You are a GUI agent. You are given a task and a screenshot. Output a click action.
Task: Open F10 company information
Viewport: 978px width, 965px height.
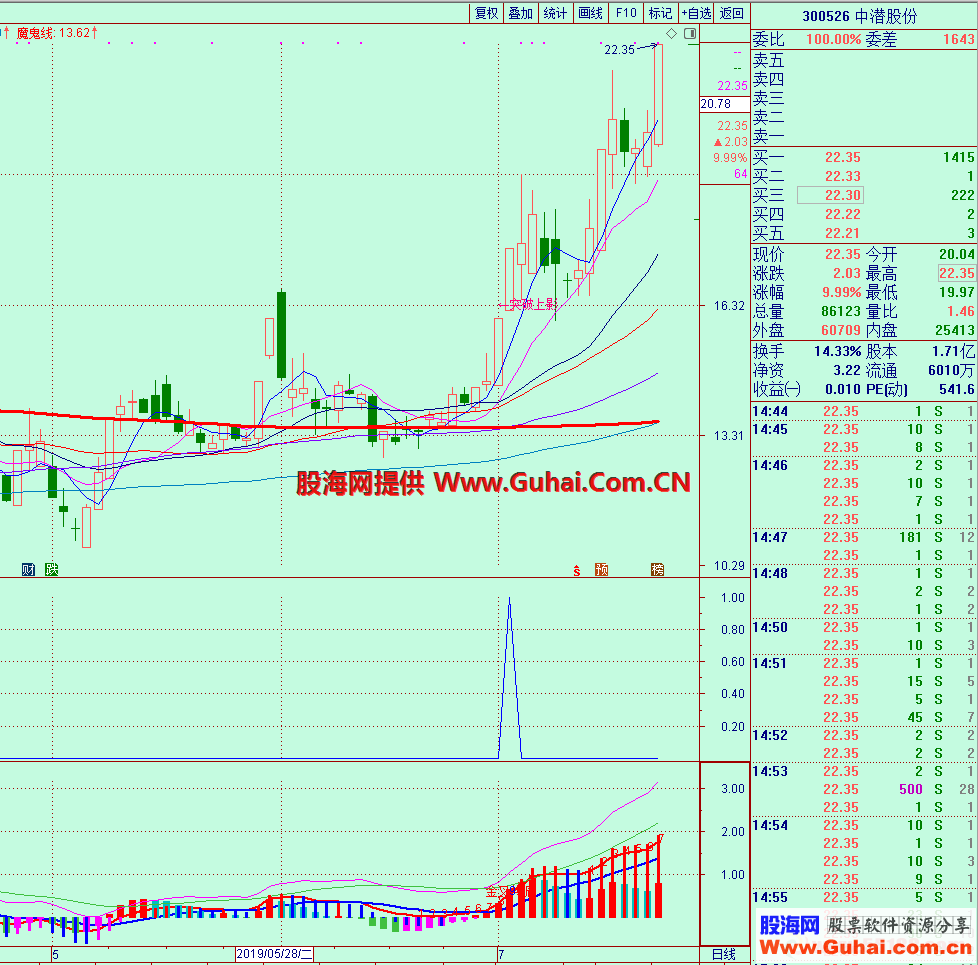(x=626, y=13)
